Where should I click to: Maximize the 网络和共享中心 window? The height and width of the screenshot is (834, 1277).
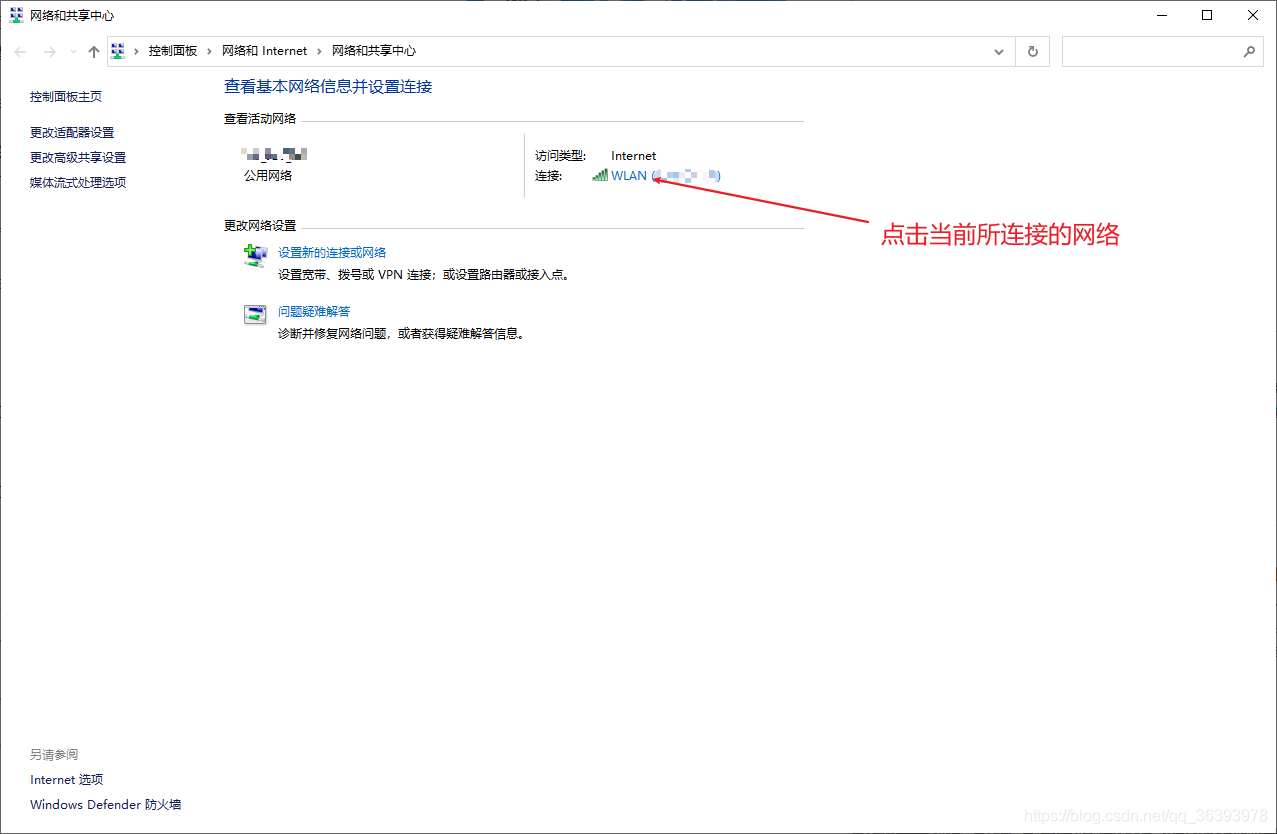[1207, 15]
